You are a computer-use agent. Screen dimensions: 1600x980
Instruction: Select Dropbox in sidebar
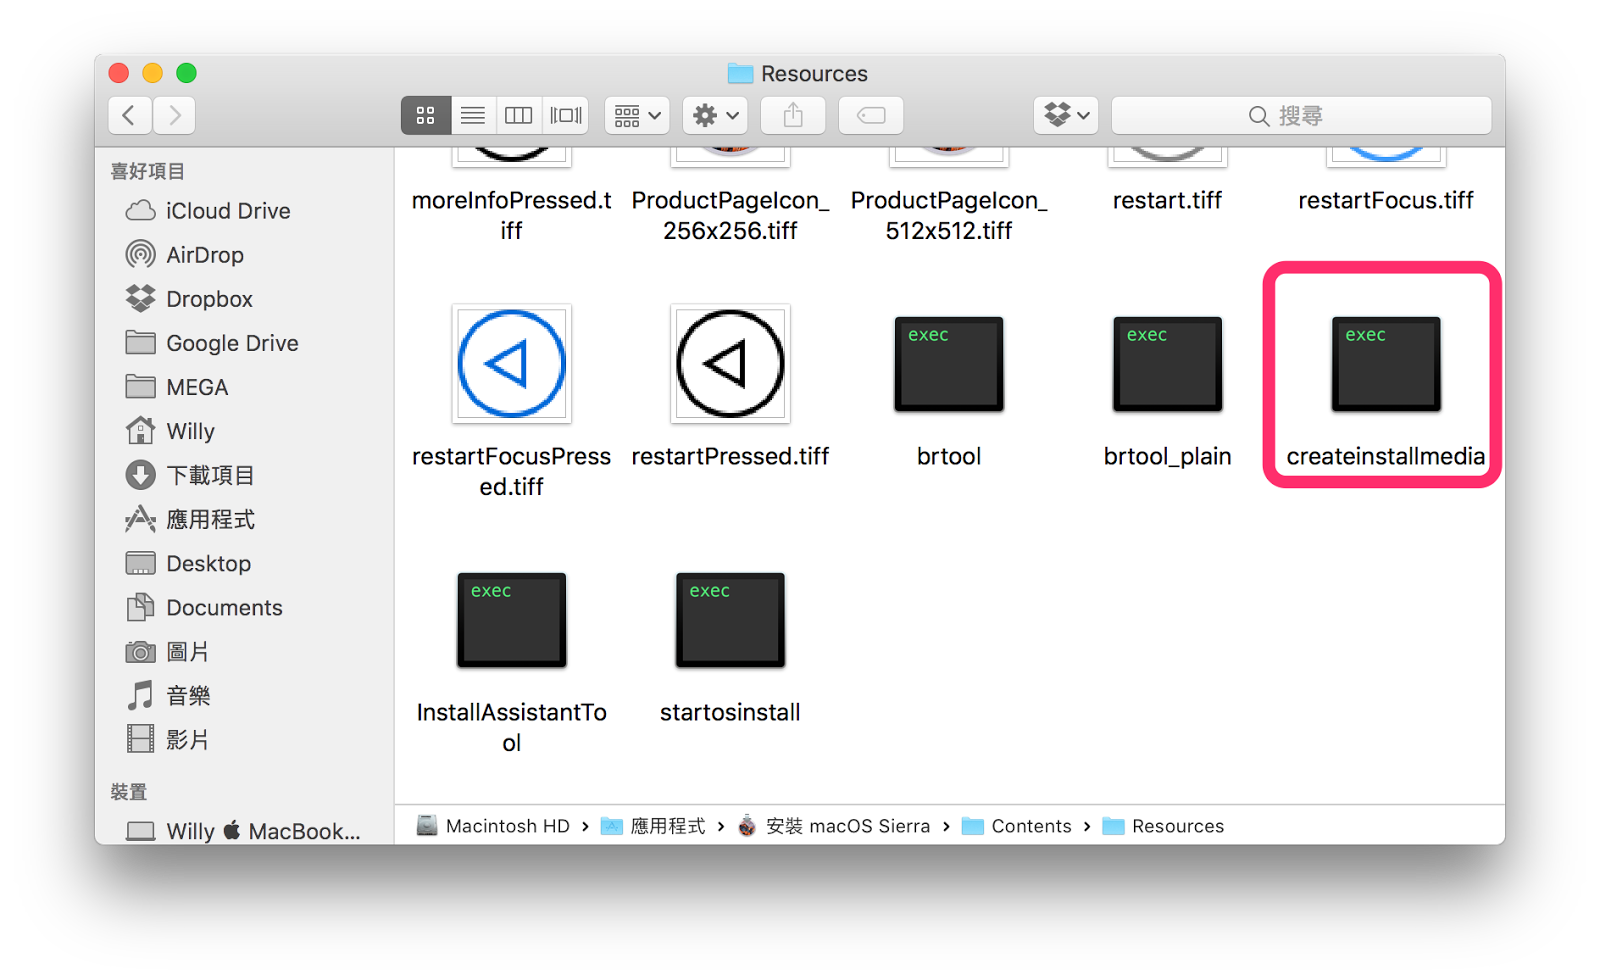point(189,299)
